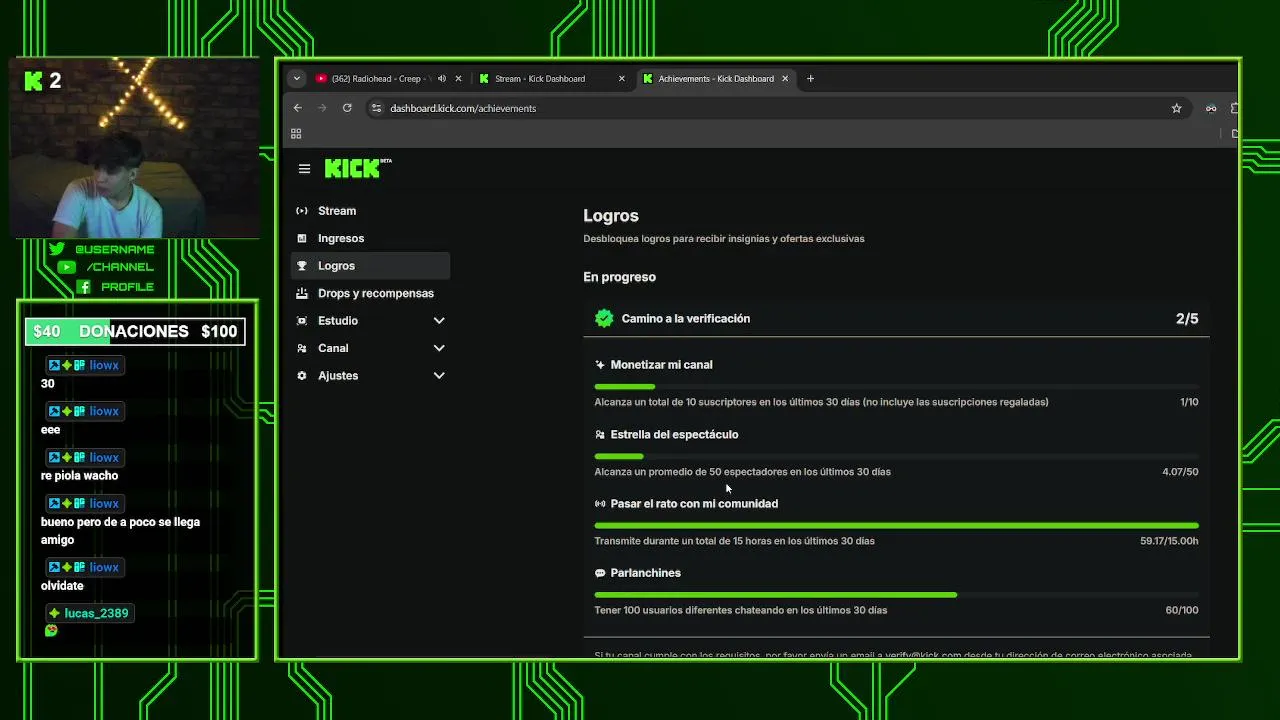Click the Logros page heading
Viewport: 1280px width, 720px height.
click(611, 216)
